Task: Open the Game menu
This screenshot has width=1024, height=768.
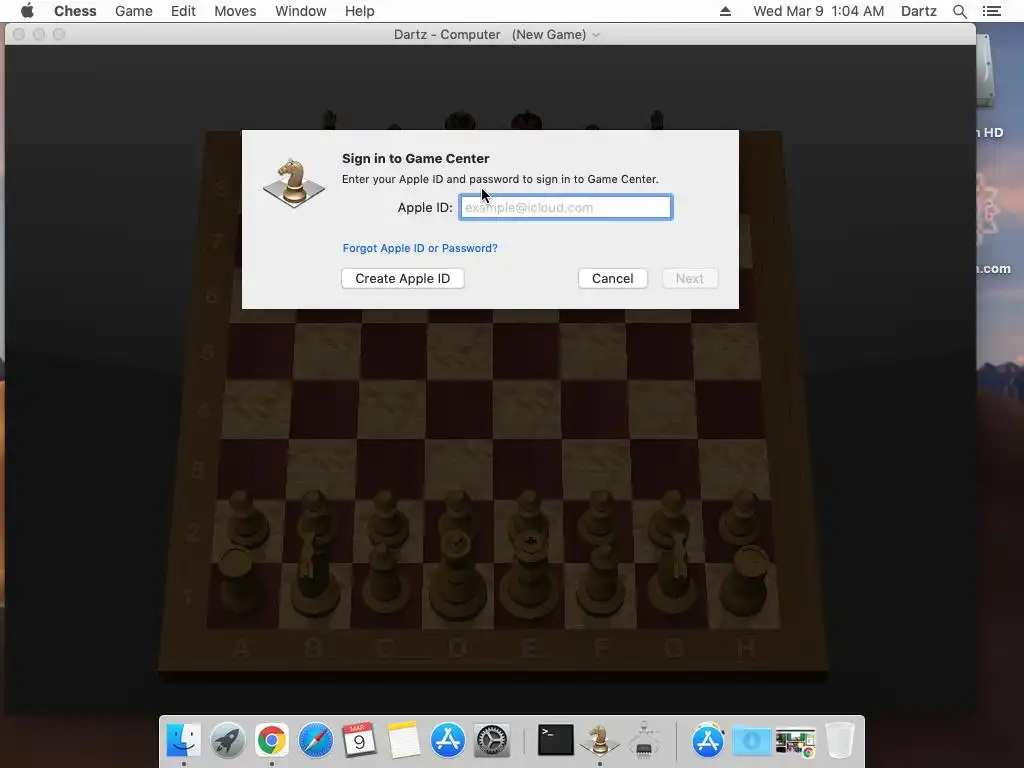Action: click(x=133, y=11)
